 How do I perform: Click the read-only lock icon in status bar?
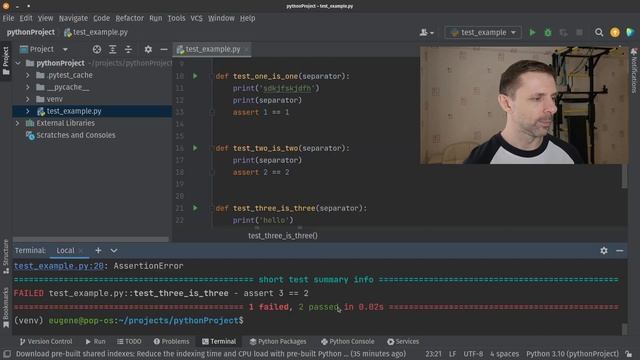[x=629, y=354]
